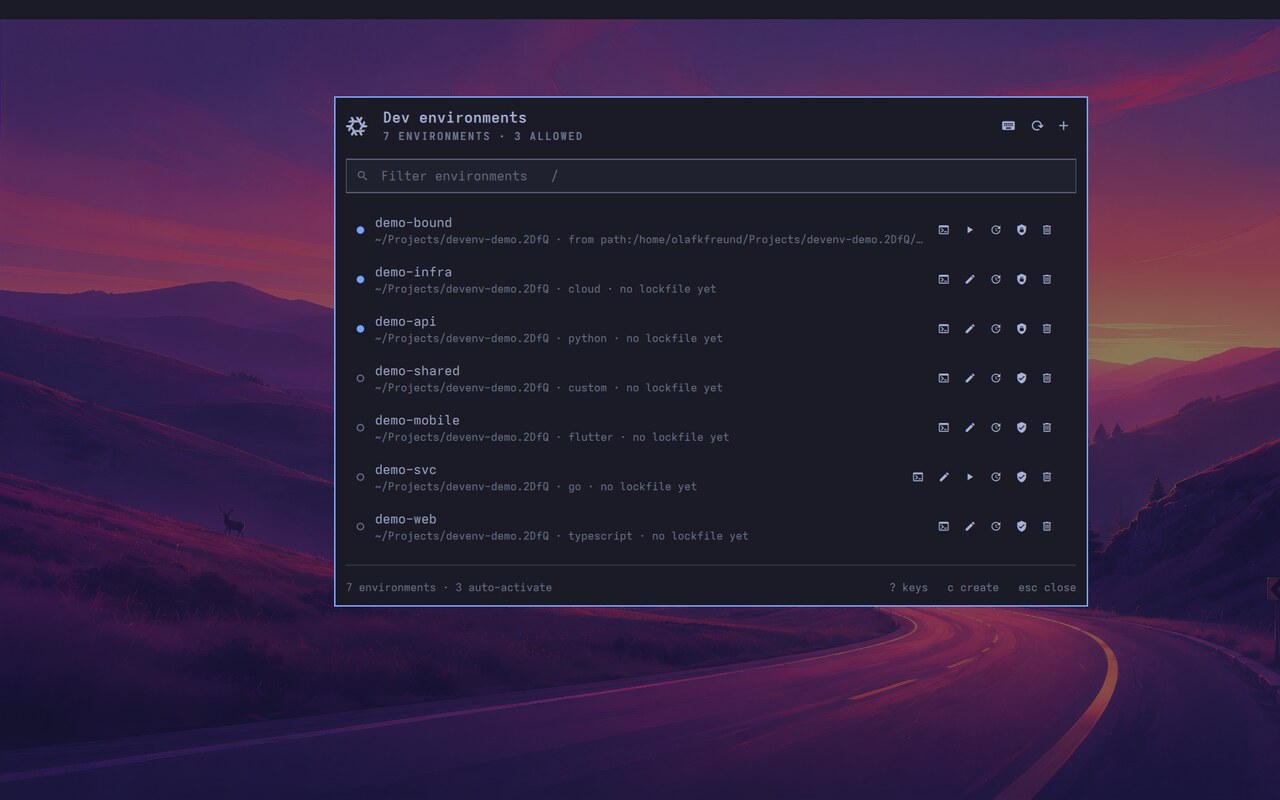Open a terminal for demo-svc

pyautogui.click(x=917, y=477)
